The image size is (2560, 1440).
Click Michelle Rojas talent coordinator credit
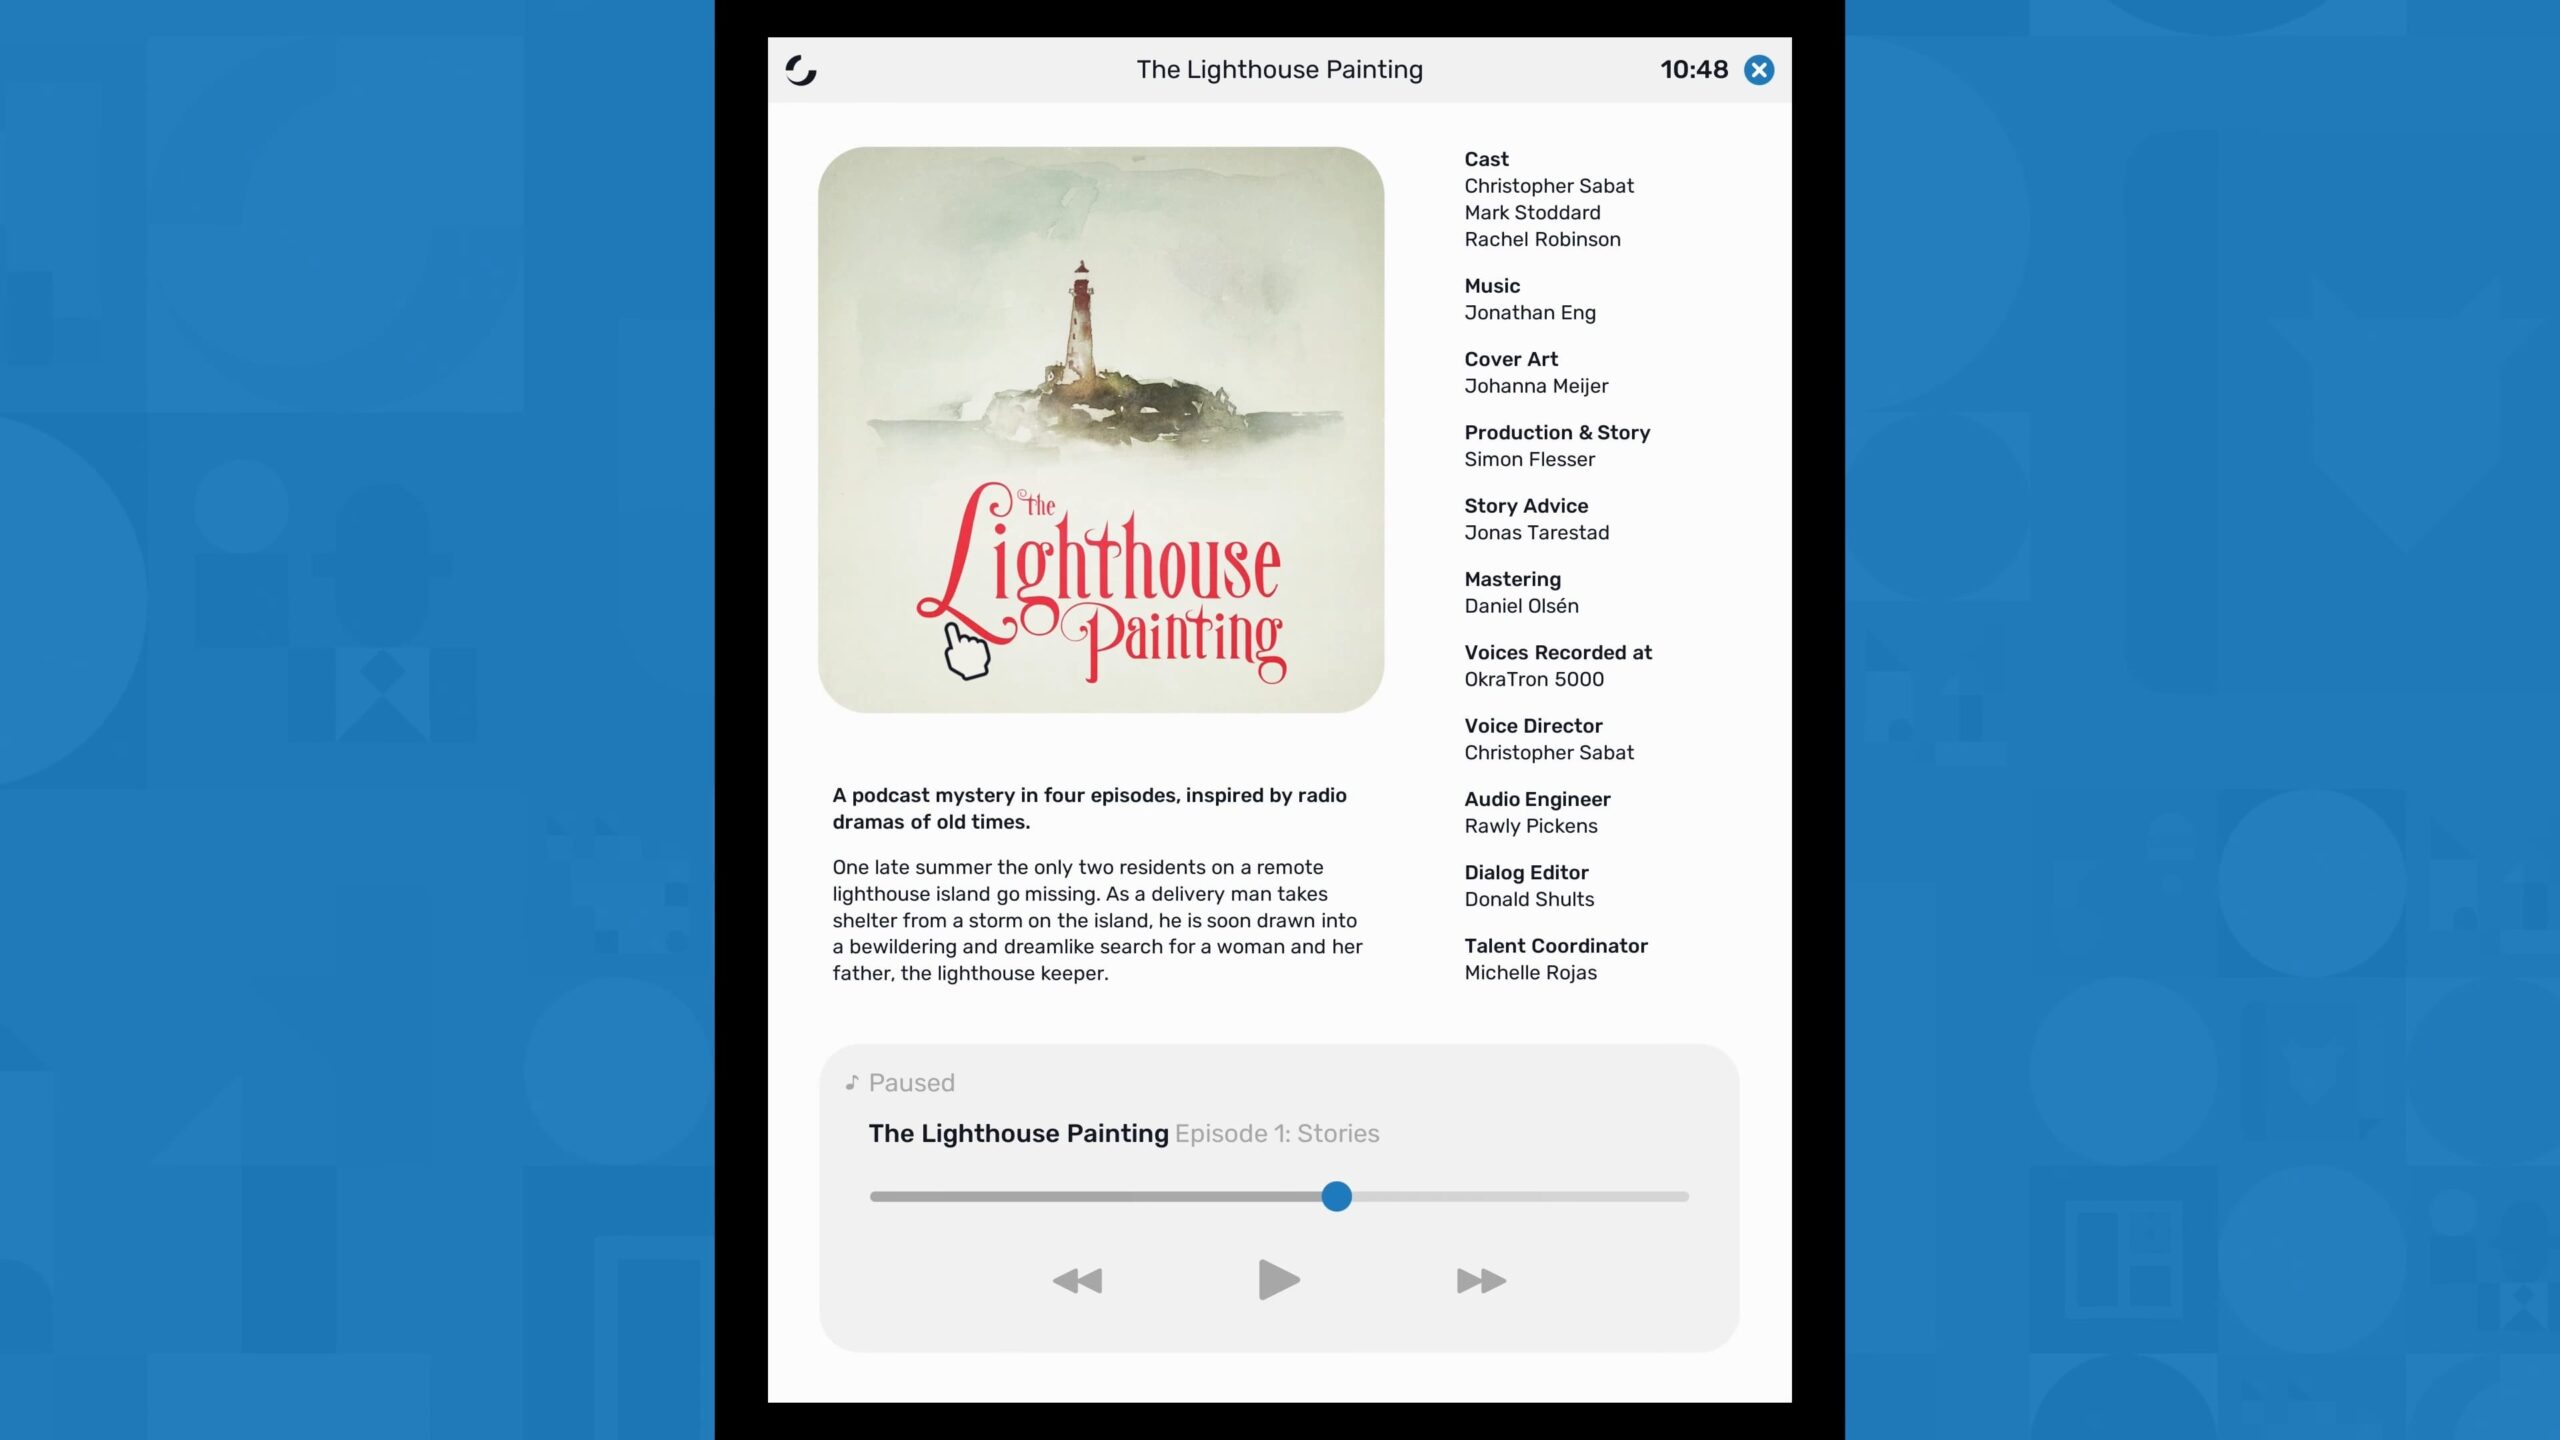[x=1530, y=973]
